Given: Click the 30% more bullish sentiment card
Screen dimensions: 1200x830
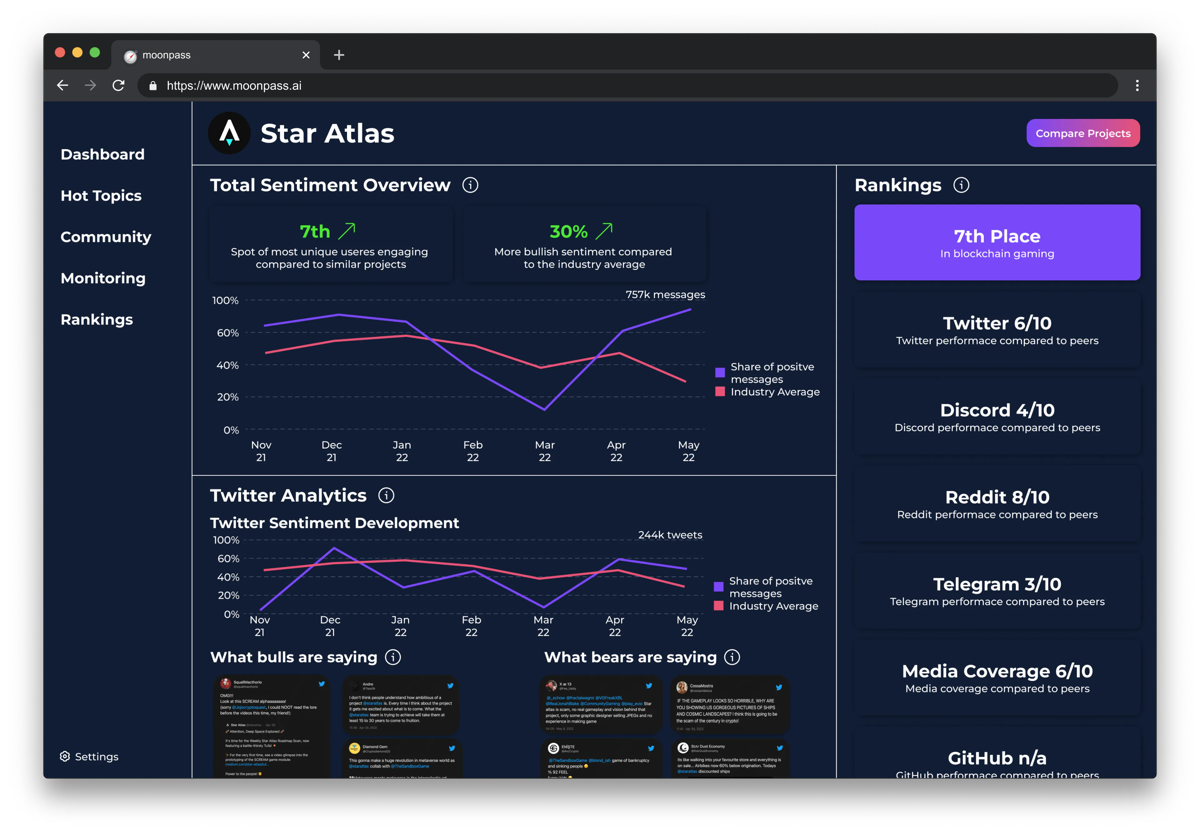Looking at the screenshot, I should [583, 244].
